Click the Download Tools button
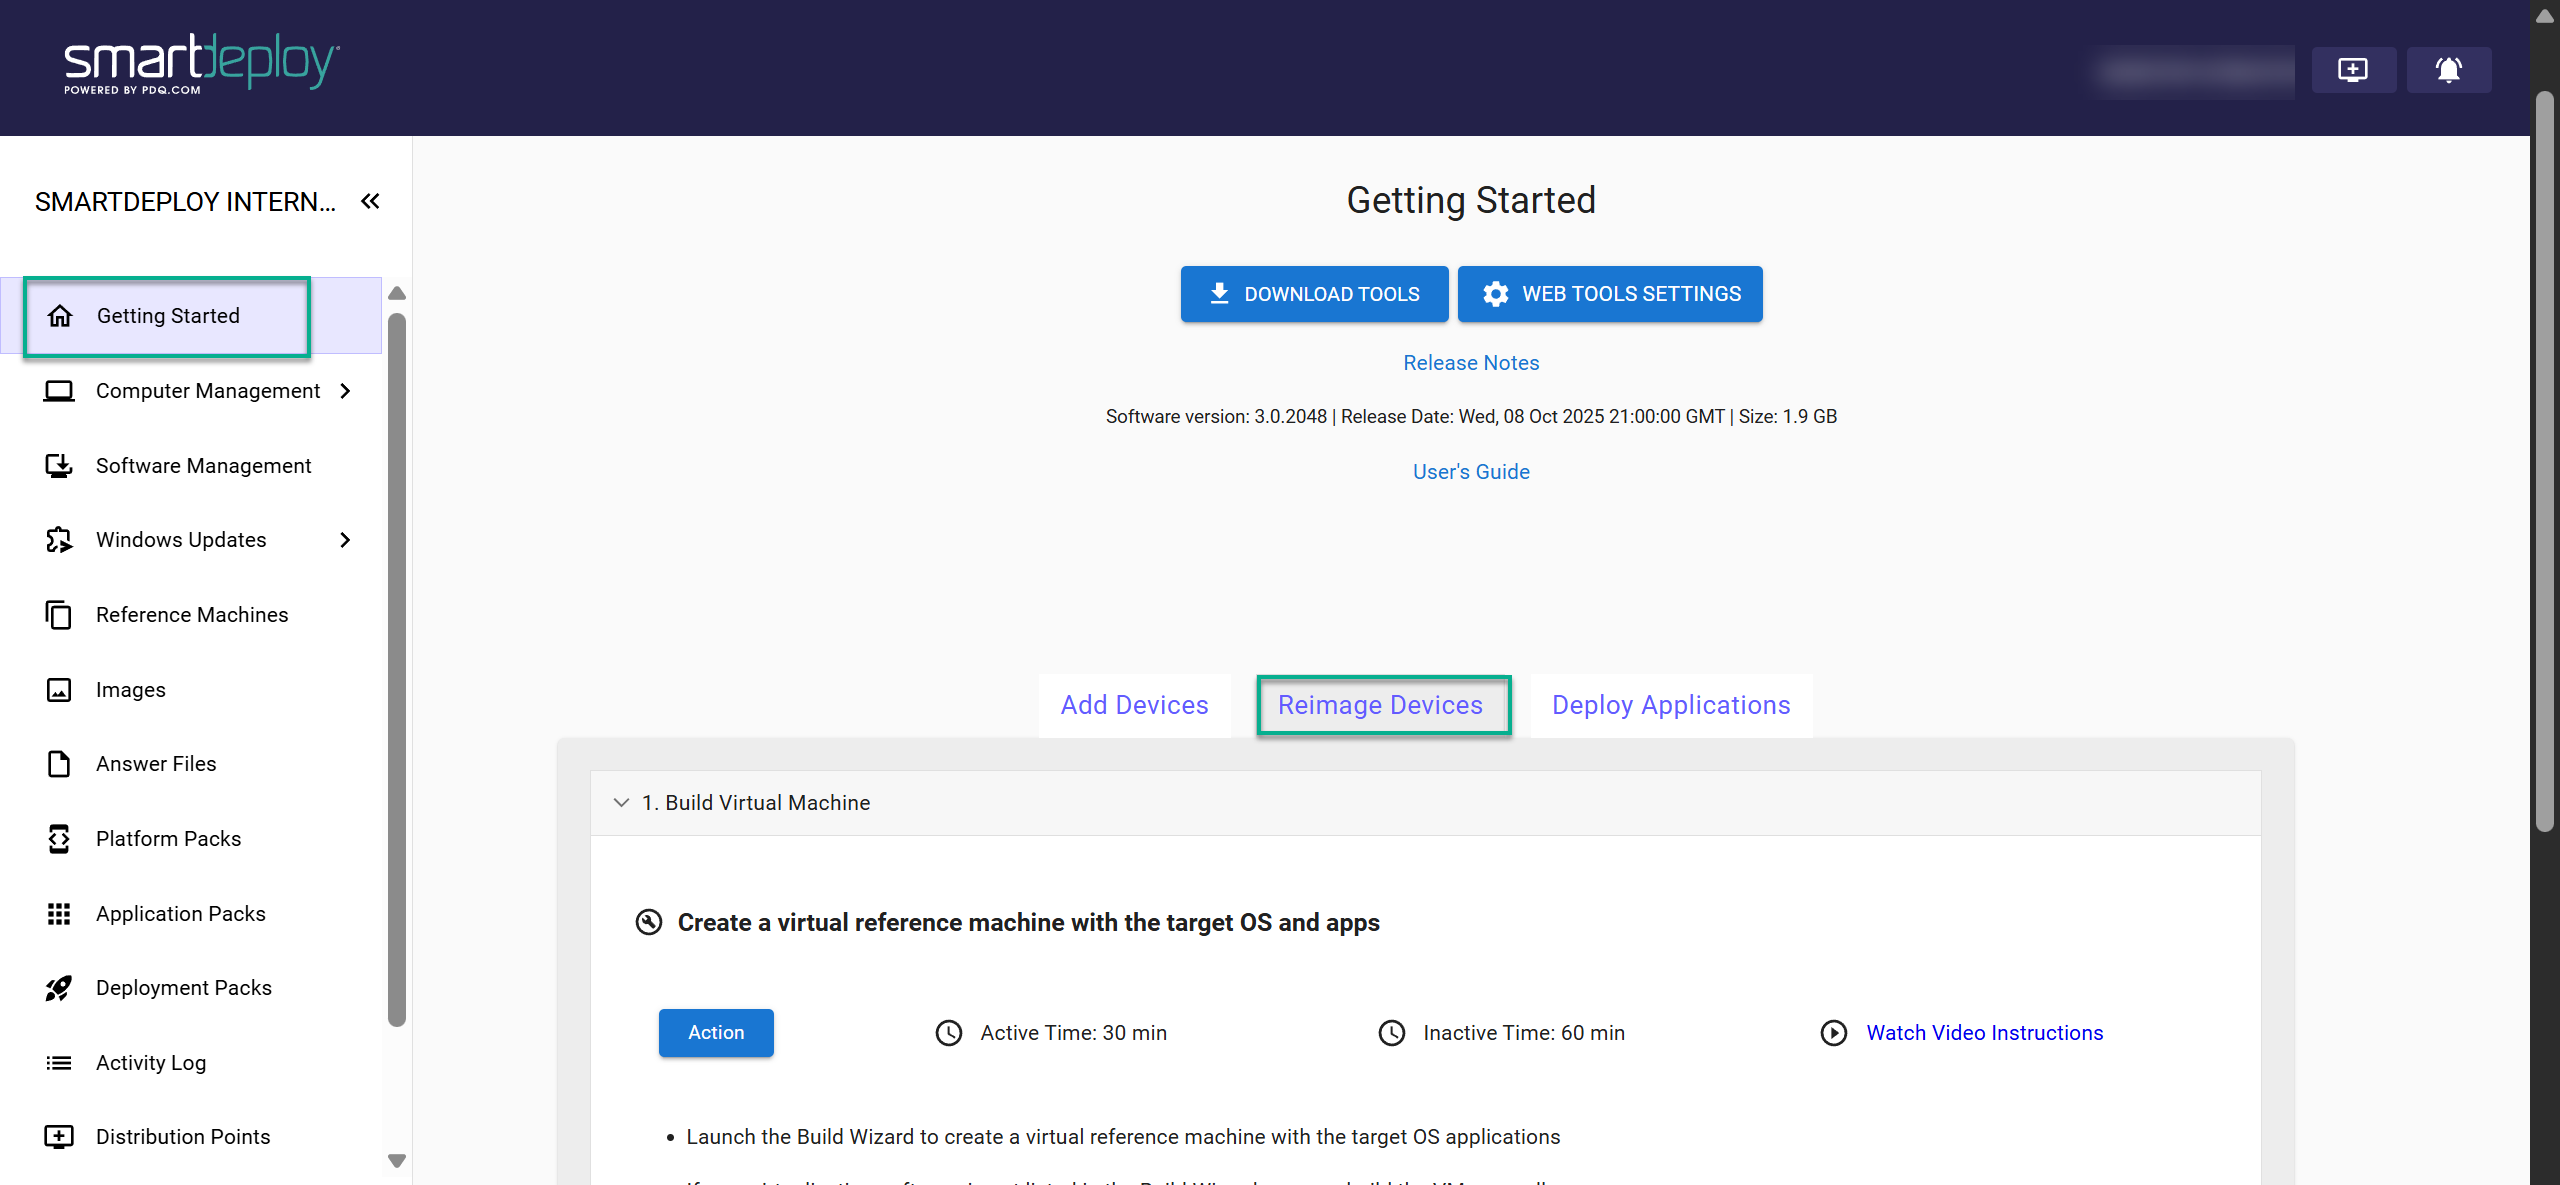Image resolution: width=2560 pixels, height=1185 pixels. (1314, 294)
